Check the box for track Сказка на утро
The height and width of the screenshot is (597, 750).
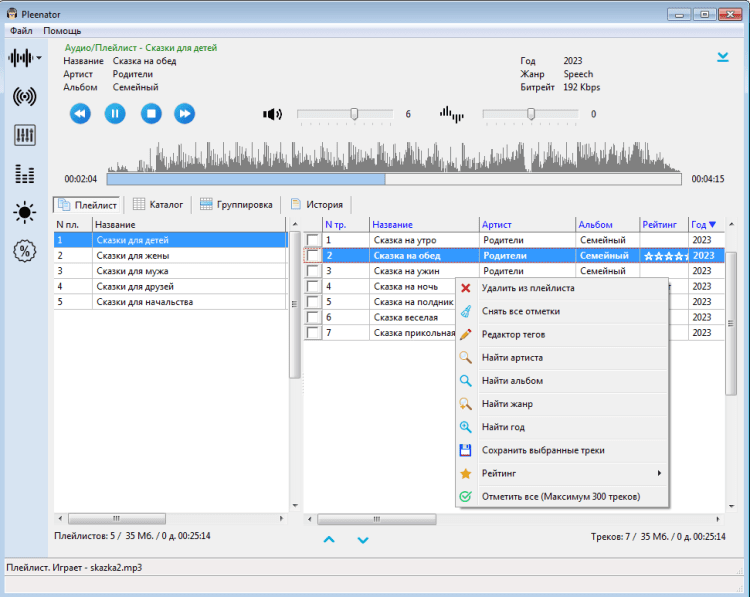point(313,241)
